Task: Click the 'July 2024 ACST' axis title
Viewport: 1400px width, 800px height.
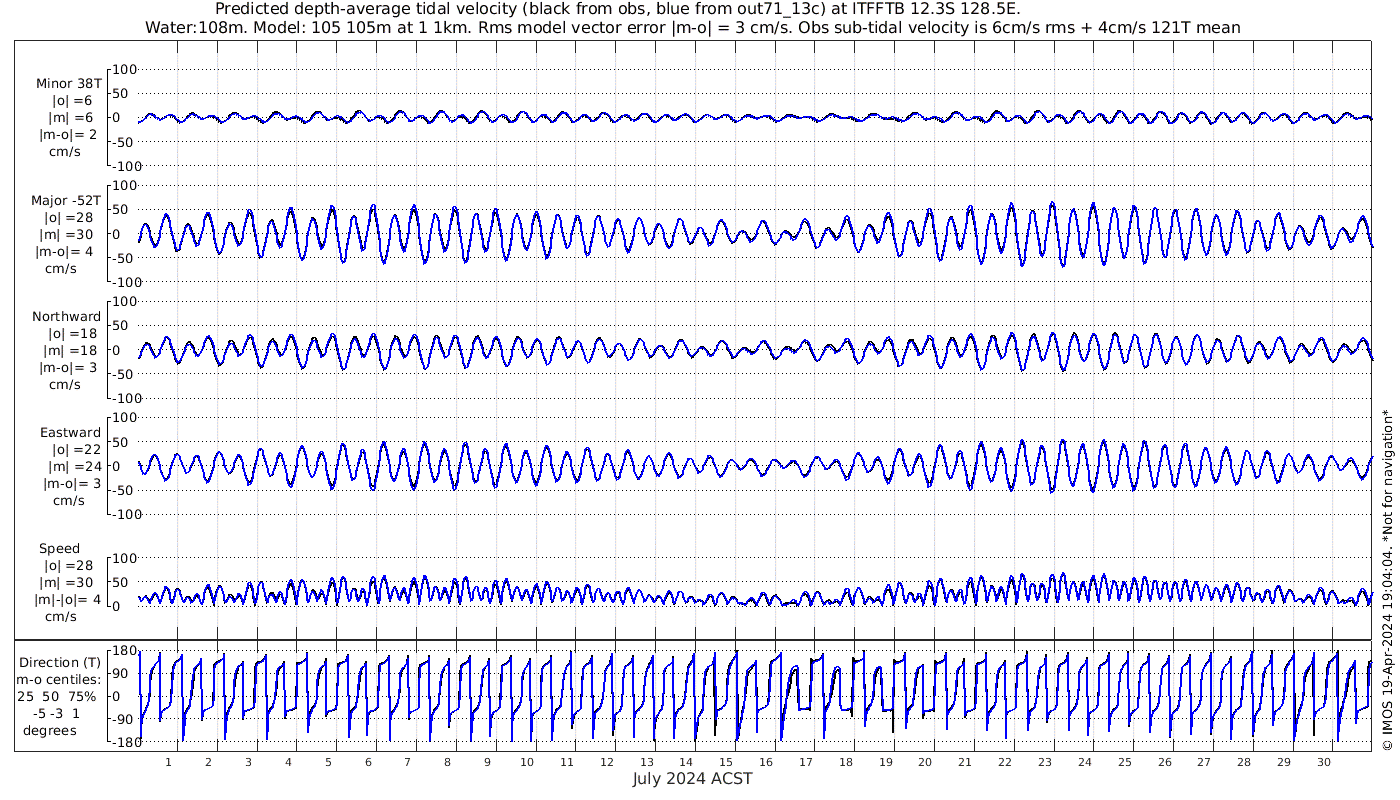Action: pyautogui.click(x=692, y=779)
